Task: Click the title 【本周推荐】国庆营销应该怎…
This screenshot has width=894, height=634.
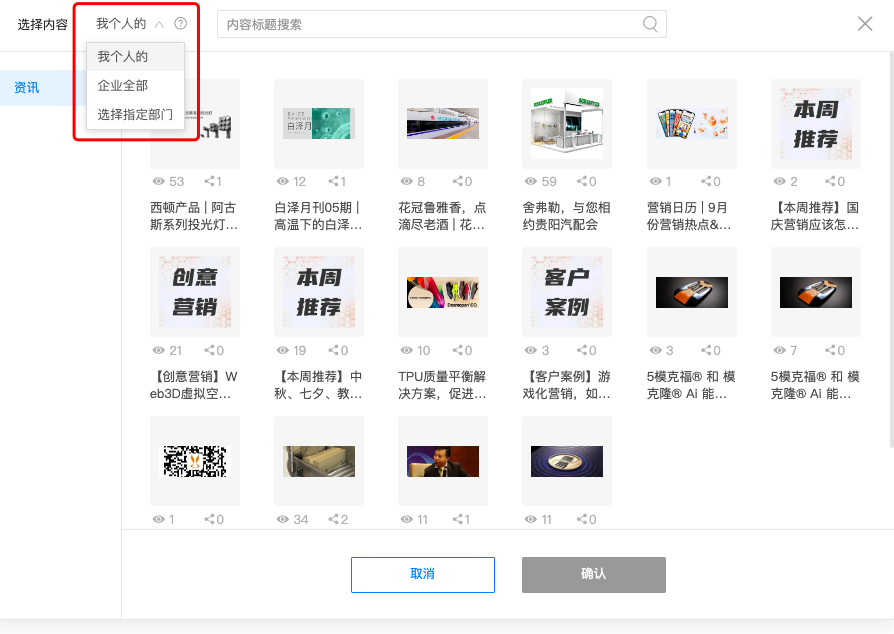Action: click(815, 216)
